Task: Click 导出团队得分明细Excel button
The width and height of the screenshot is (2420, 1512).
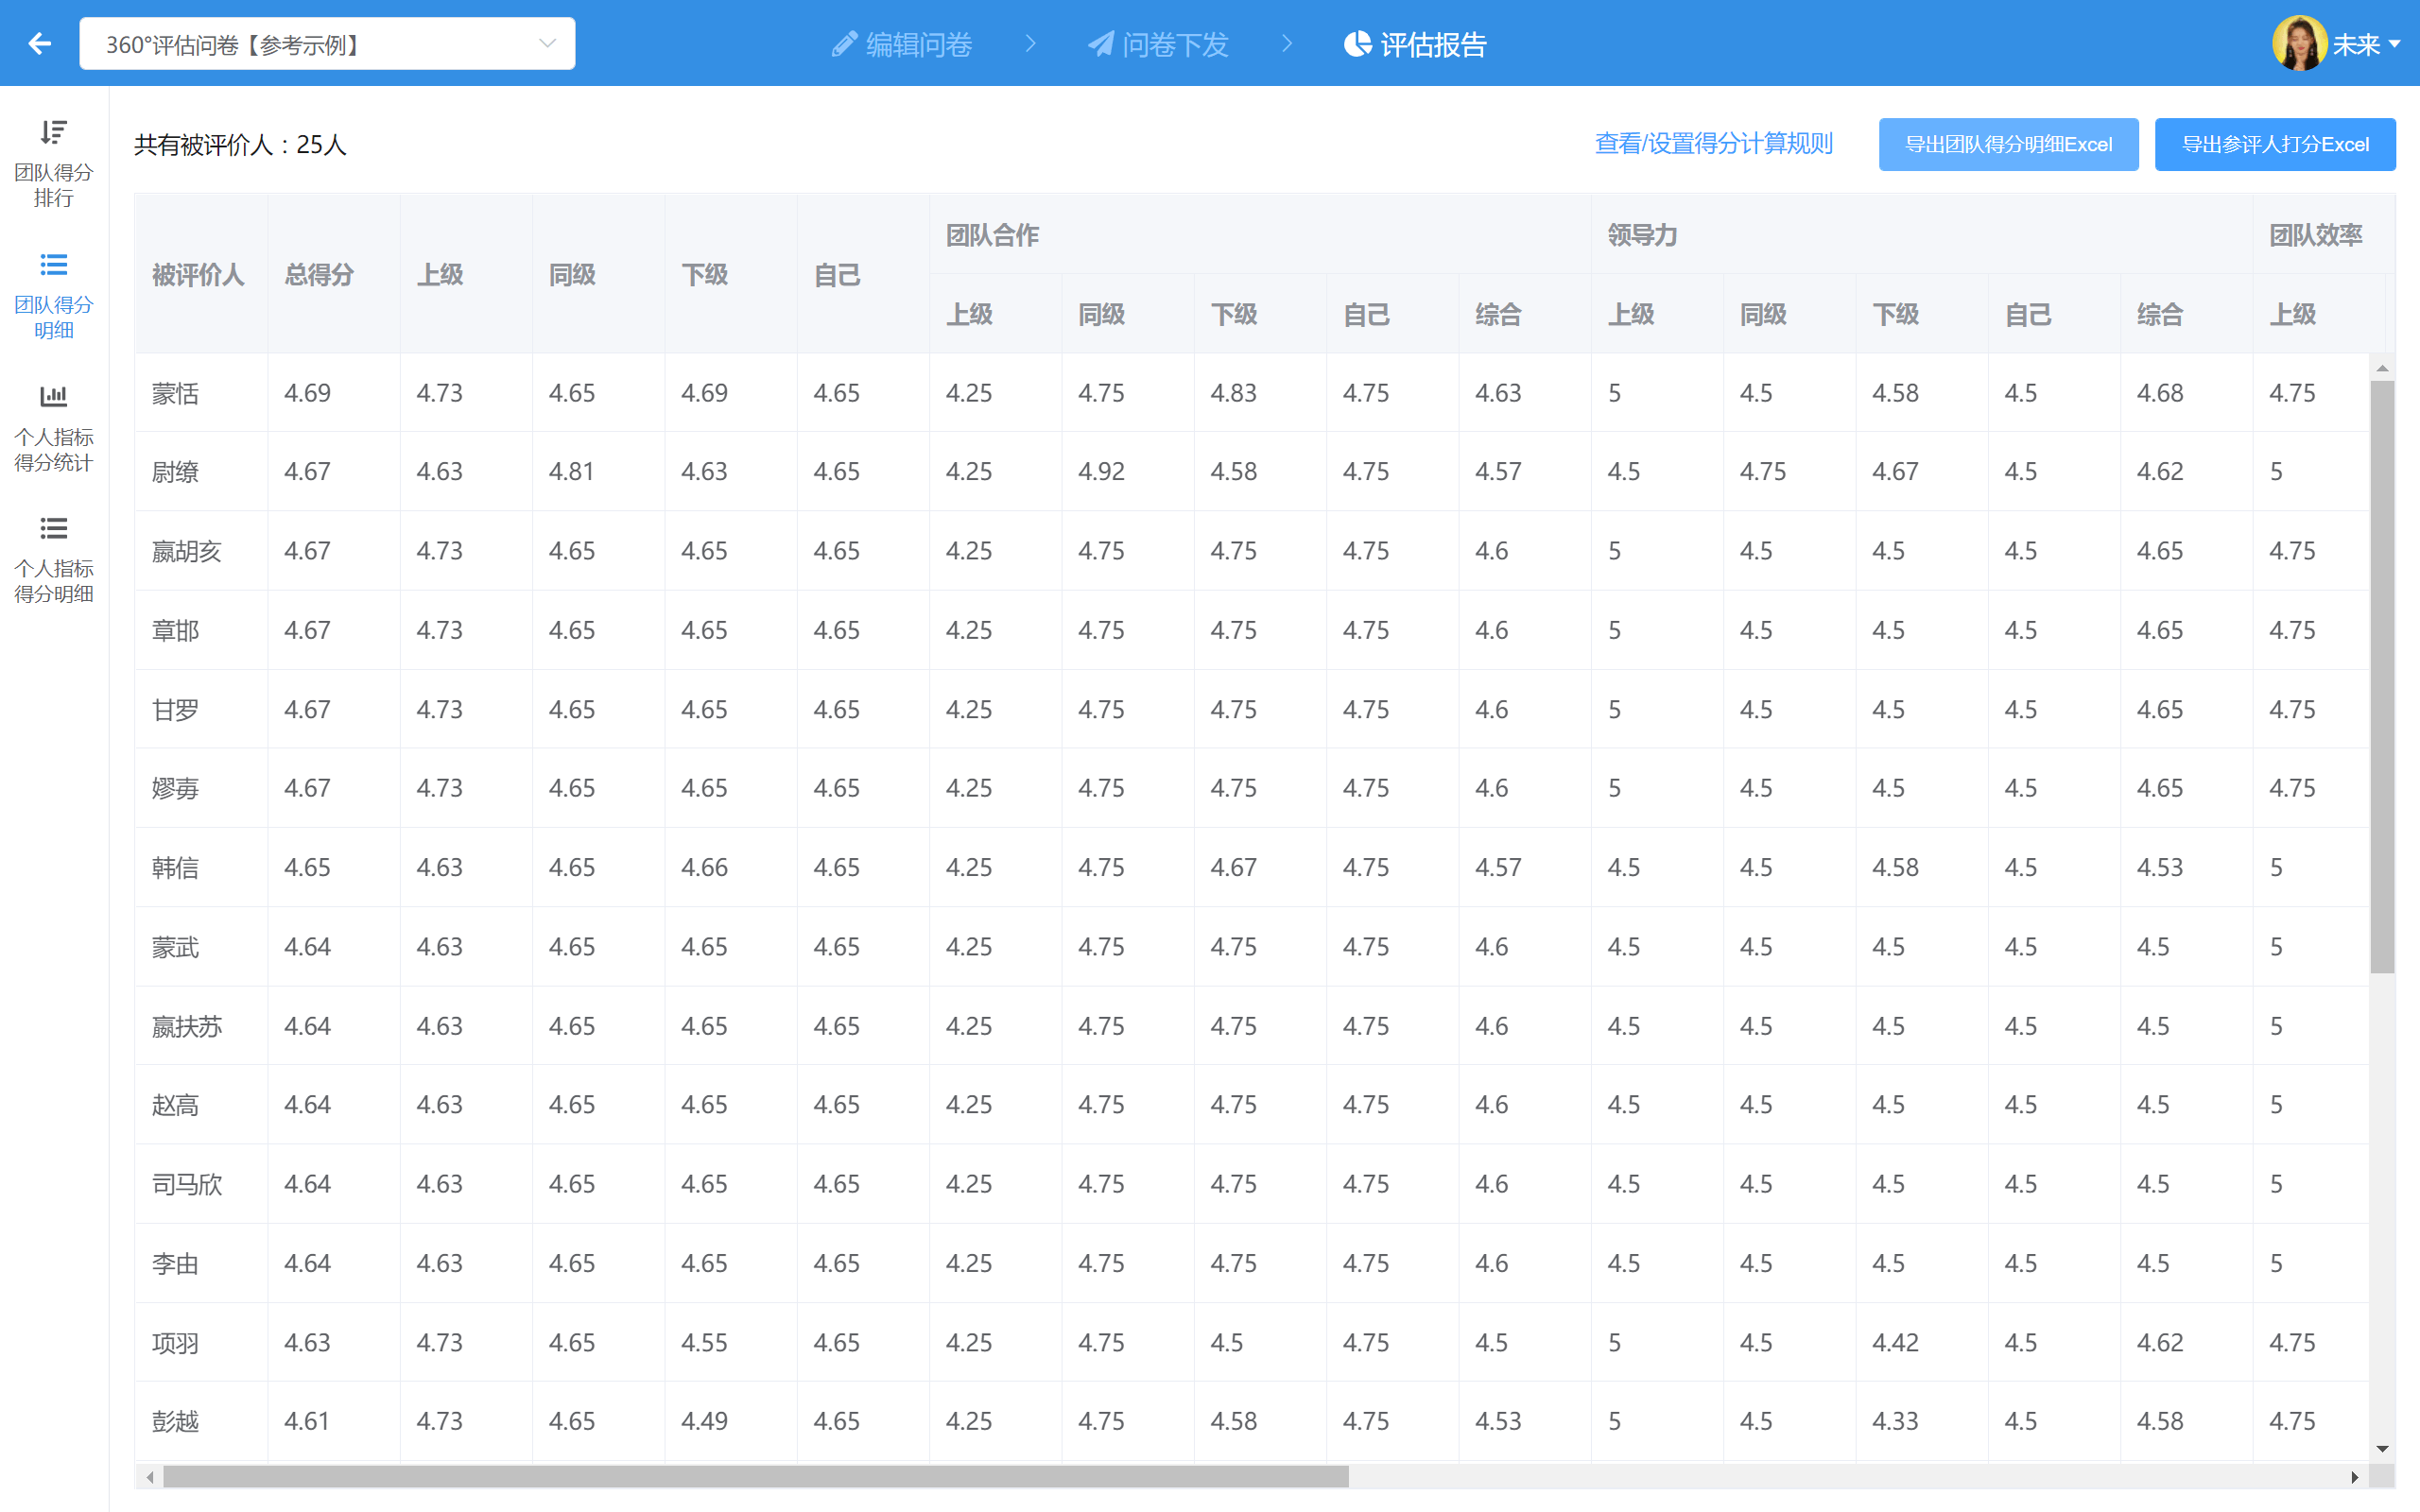Action: click(x=2008, y=144)
